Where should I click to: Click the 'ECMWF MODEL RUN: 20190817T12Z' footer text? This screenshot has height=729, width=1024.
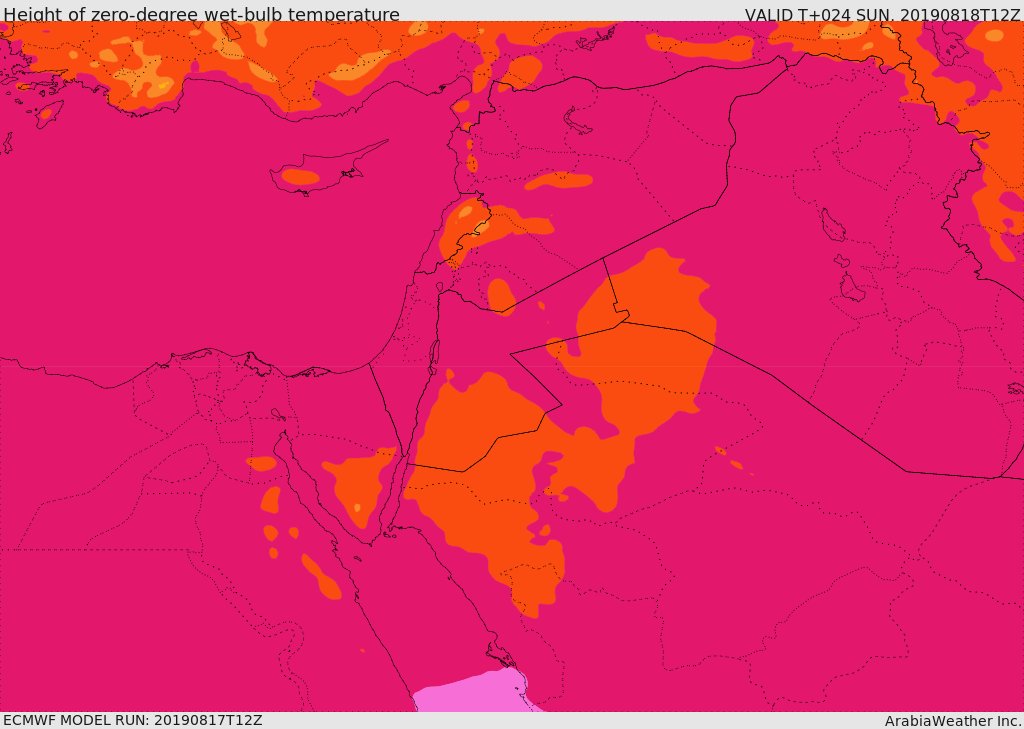click(133, 720)
